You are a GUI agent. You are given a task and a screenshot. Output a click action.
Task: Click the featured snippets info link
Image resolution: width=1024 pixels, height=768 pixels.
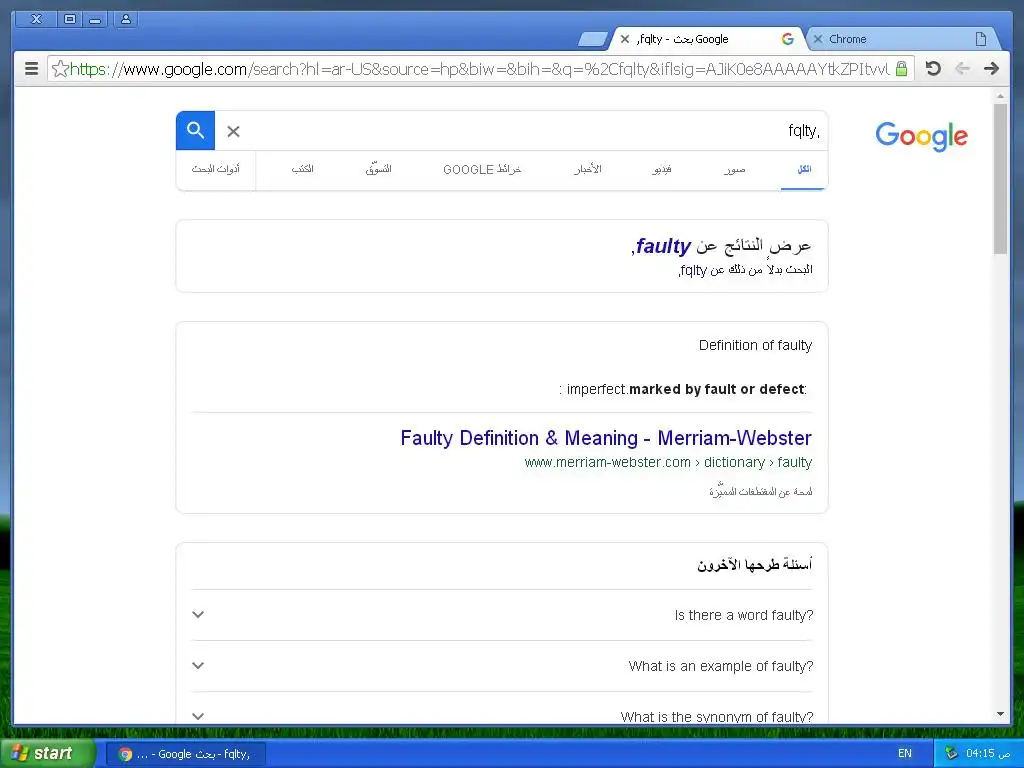pos(761,491)
